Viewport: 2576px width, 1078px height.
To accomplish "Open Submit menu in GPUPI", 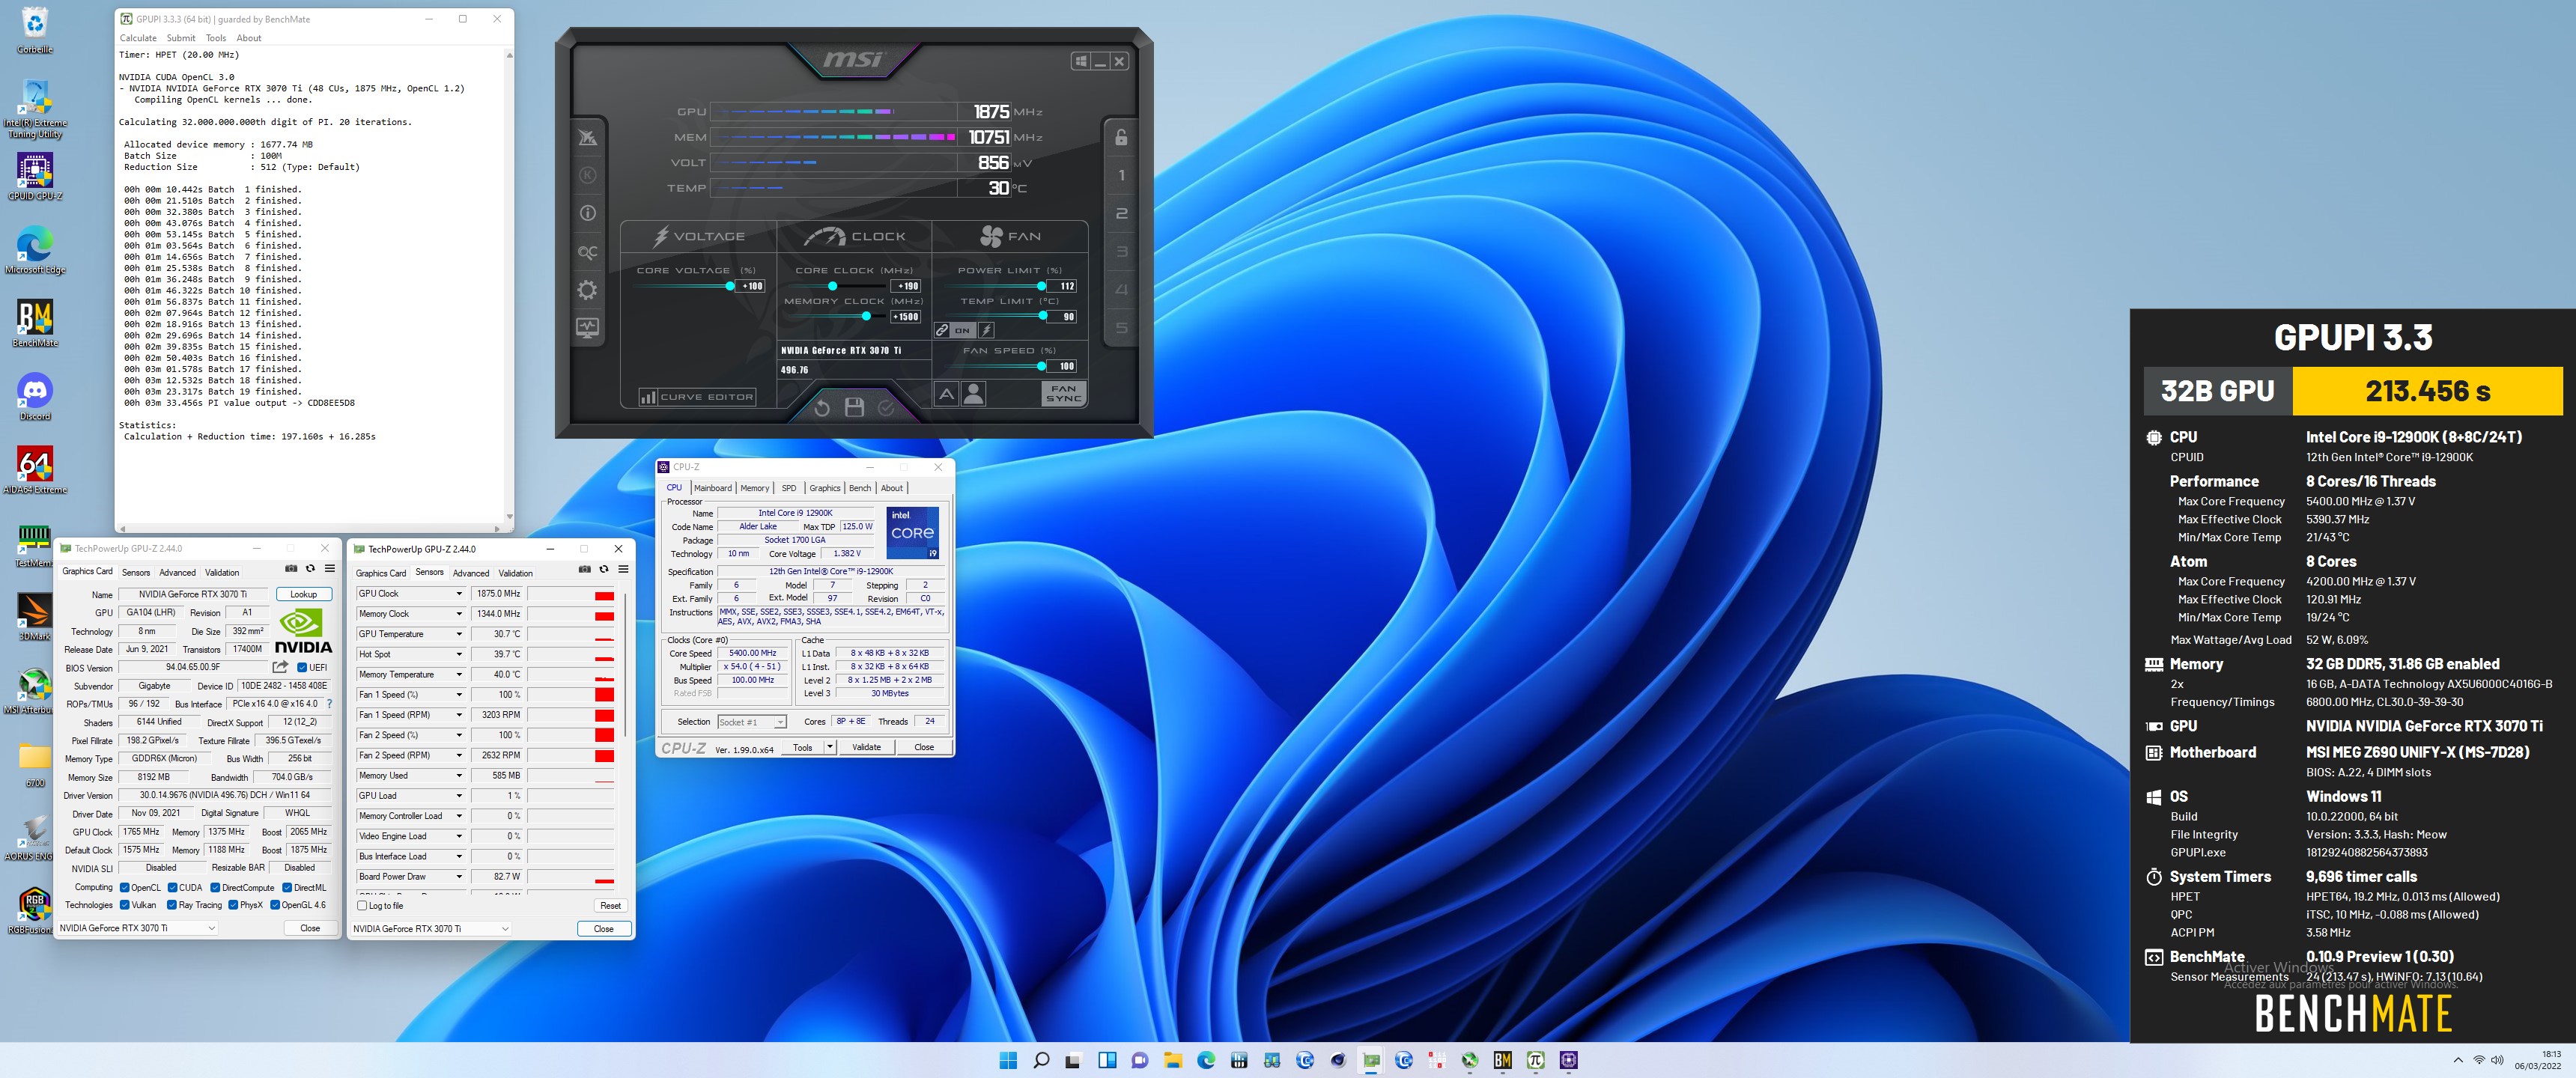I will coord(181,38).
